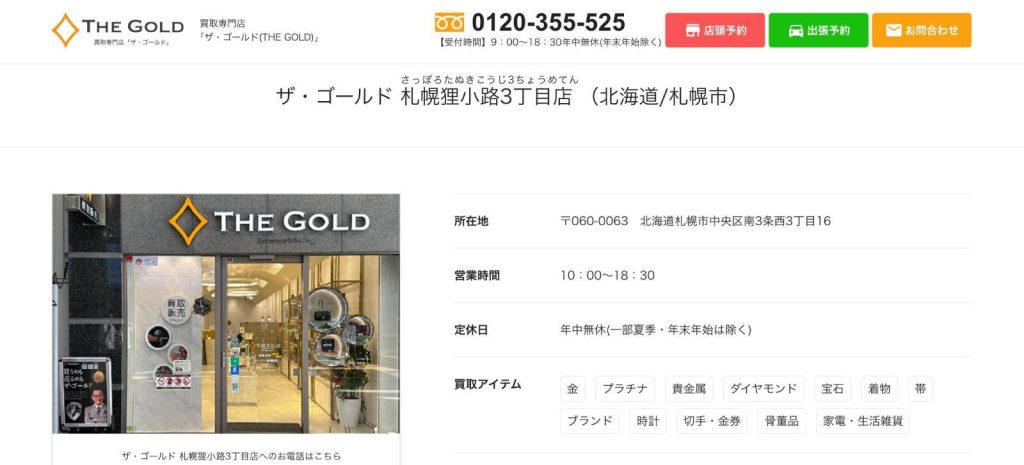Open the お問合わせ contact button
Screen dimensions: 1024x465
click(921, 30)
